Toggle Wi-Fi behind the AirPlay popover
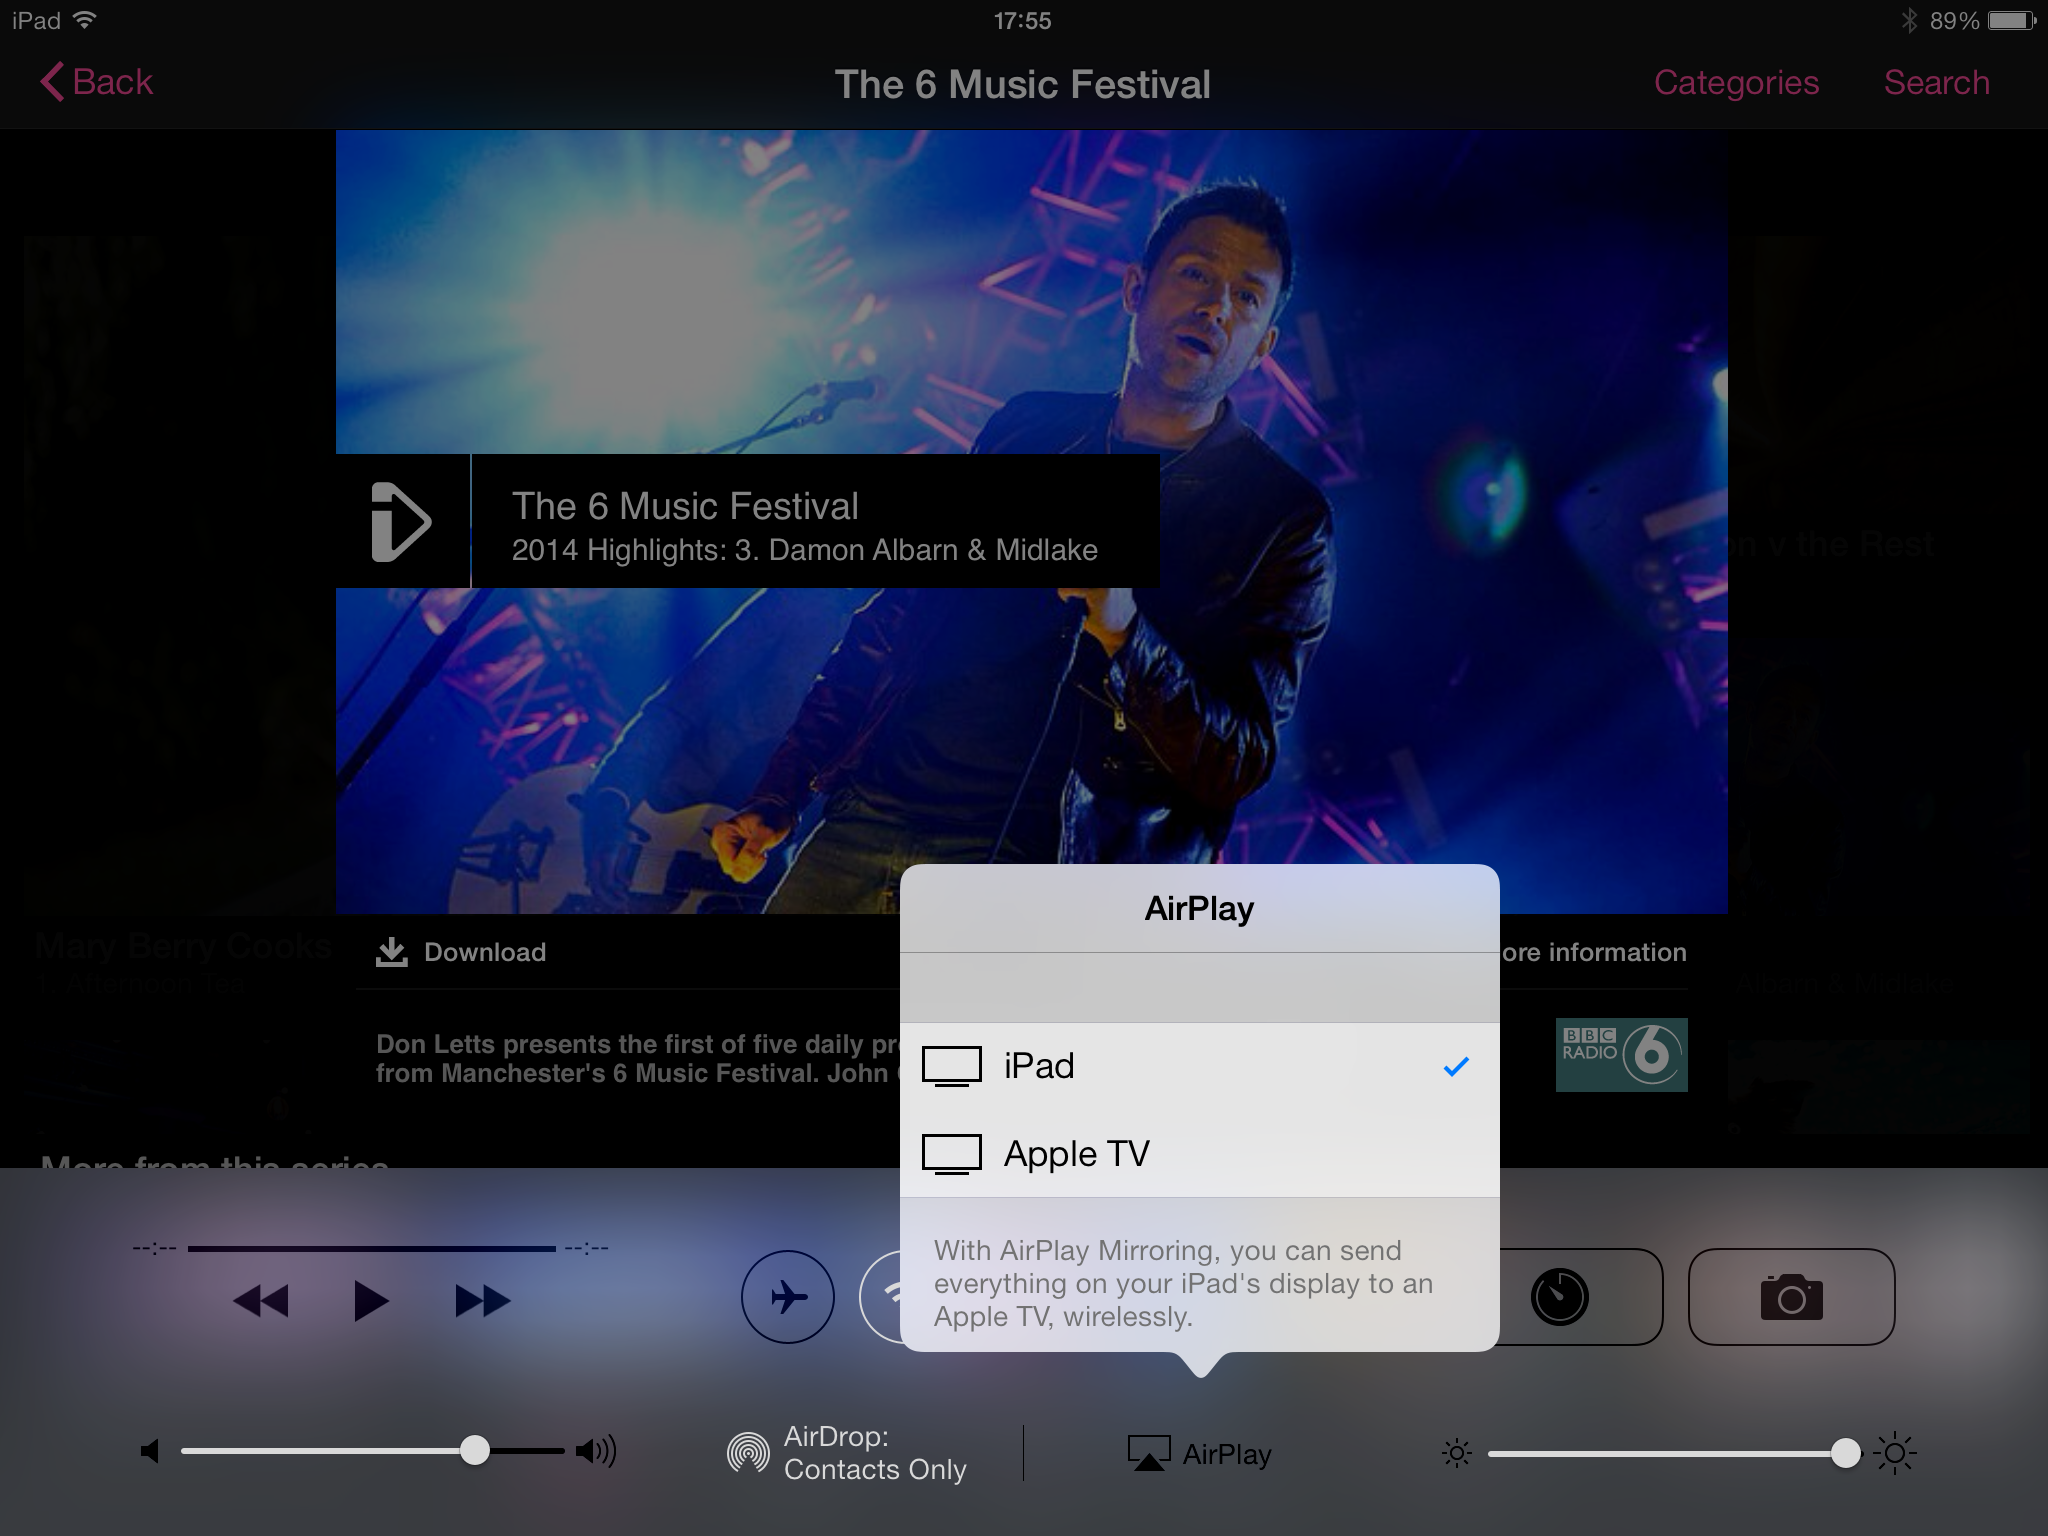 pyautogui.click(x=881, y=1297)
